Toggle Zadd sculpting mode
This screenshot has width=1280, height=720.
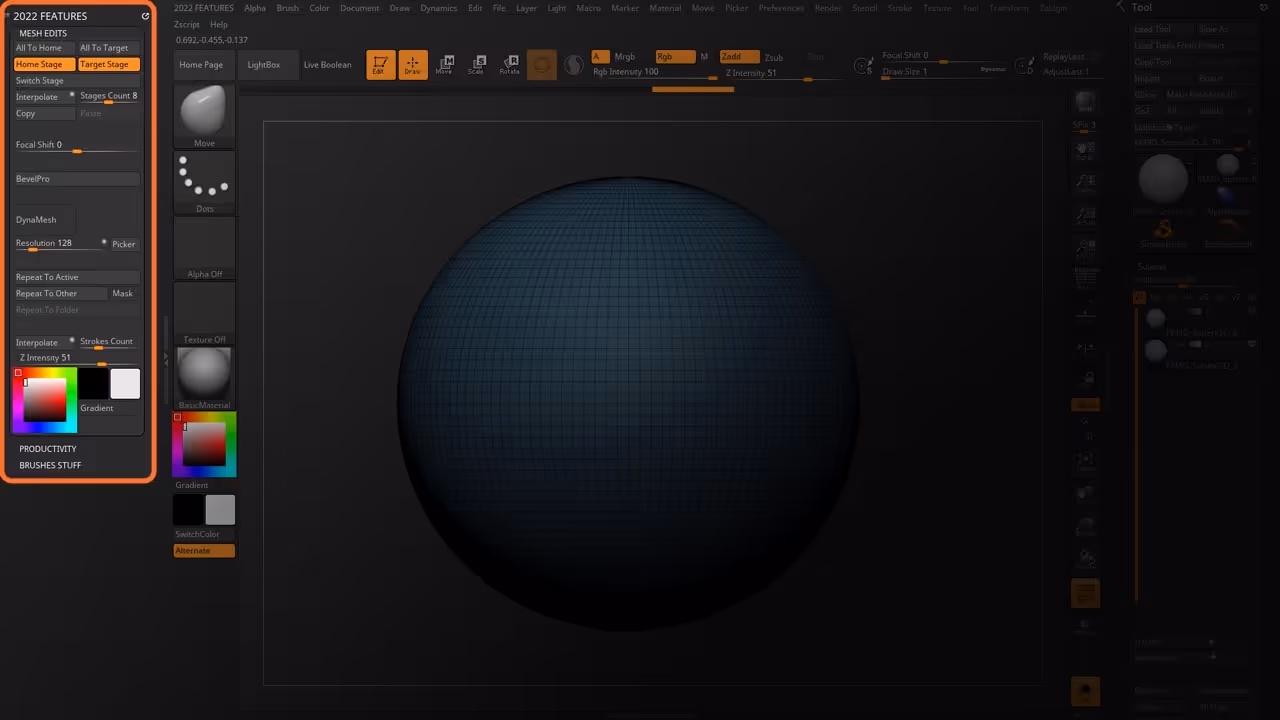pos(739,57)
